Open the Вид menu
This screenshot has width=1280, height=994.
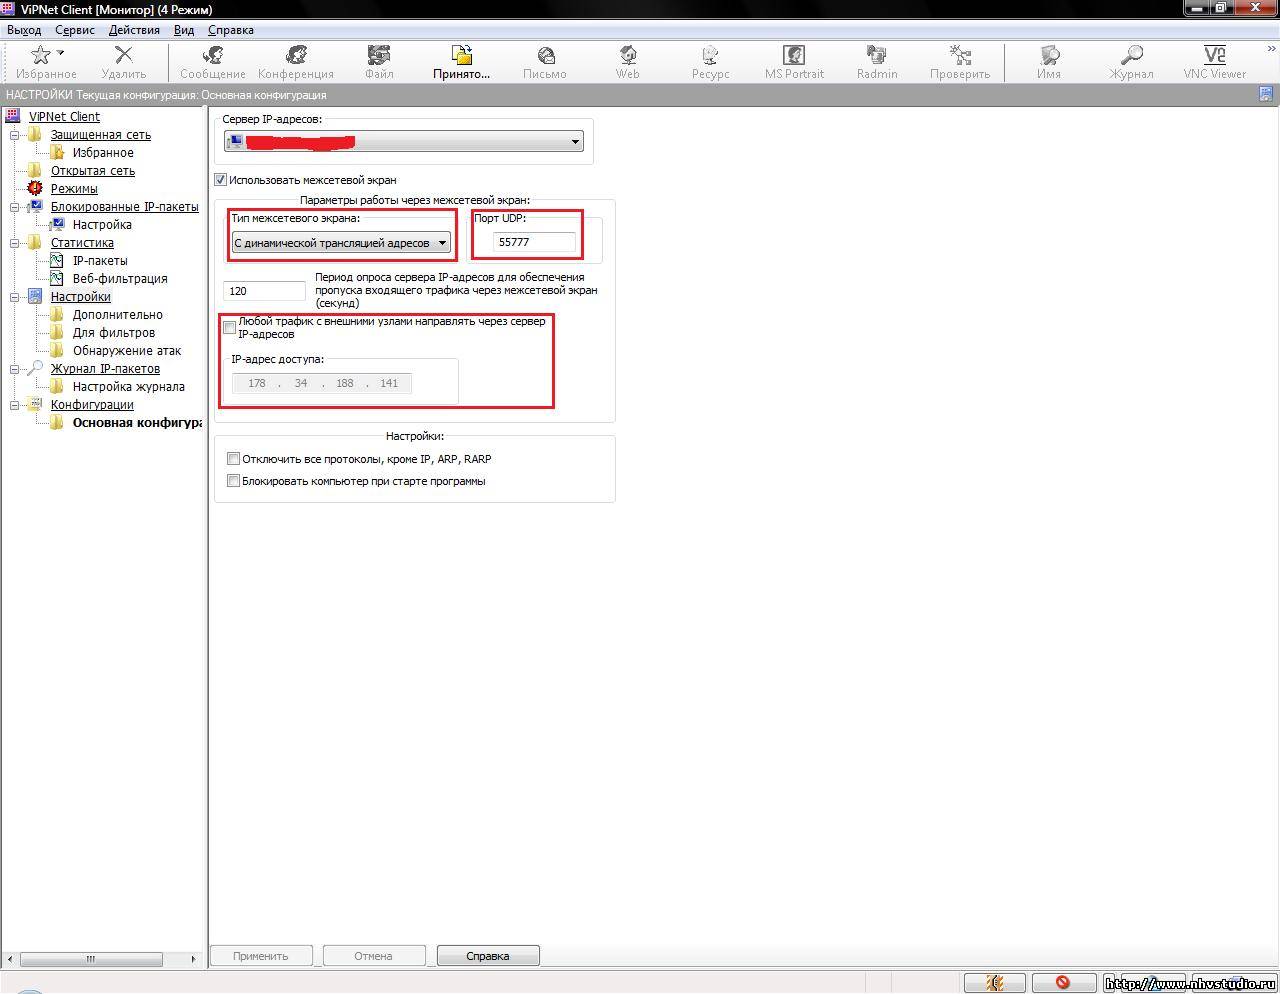coord(184,30)
